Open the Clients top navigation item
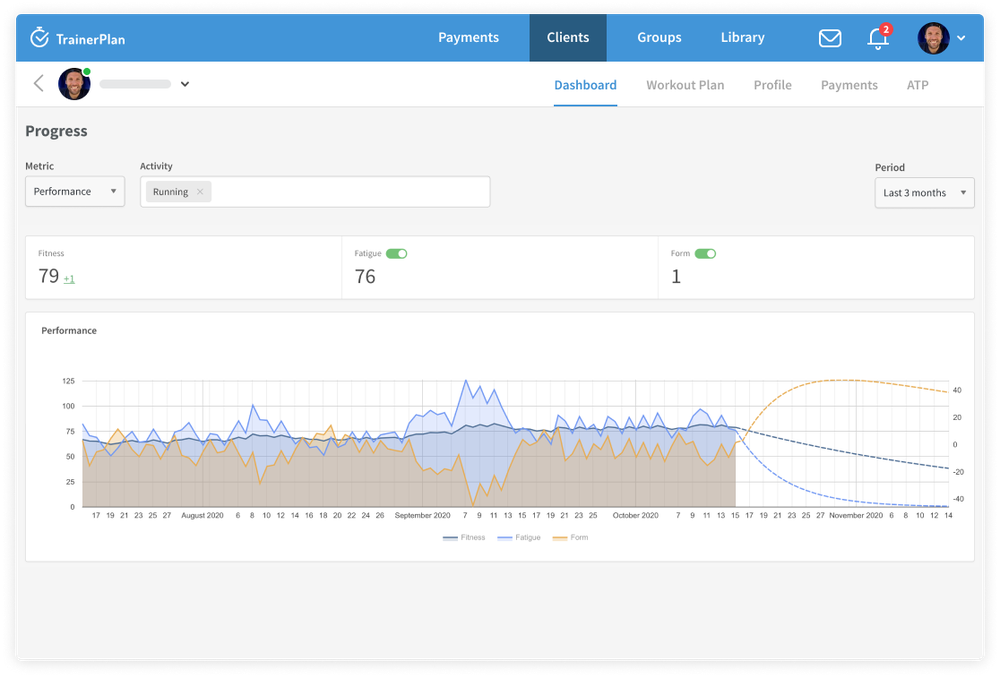This screenshot has height=677, width=1000. (568, 38)
